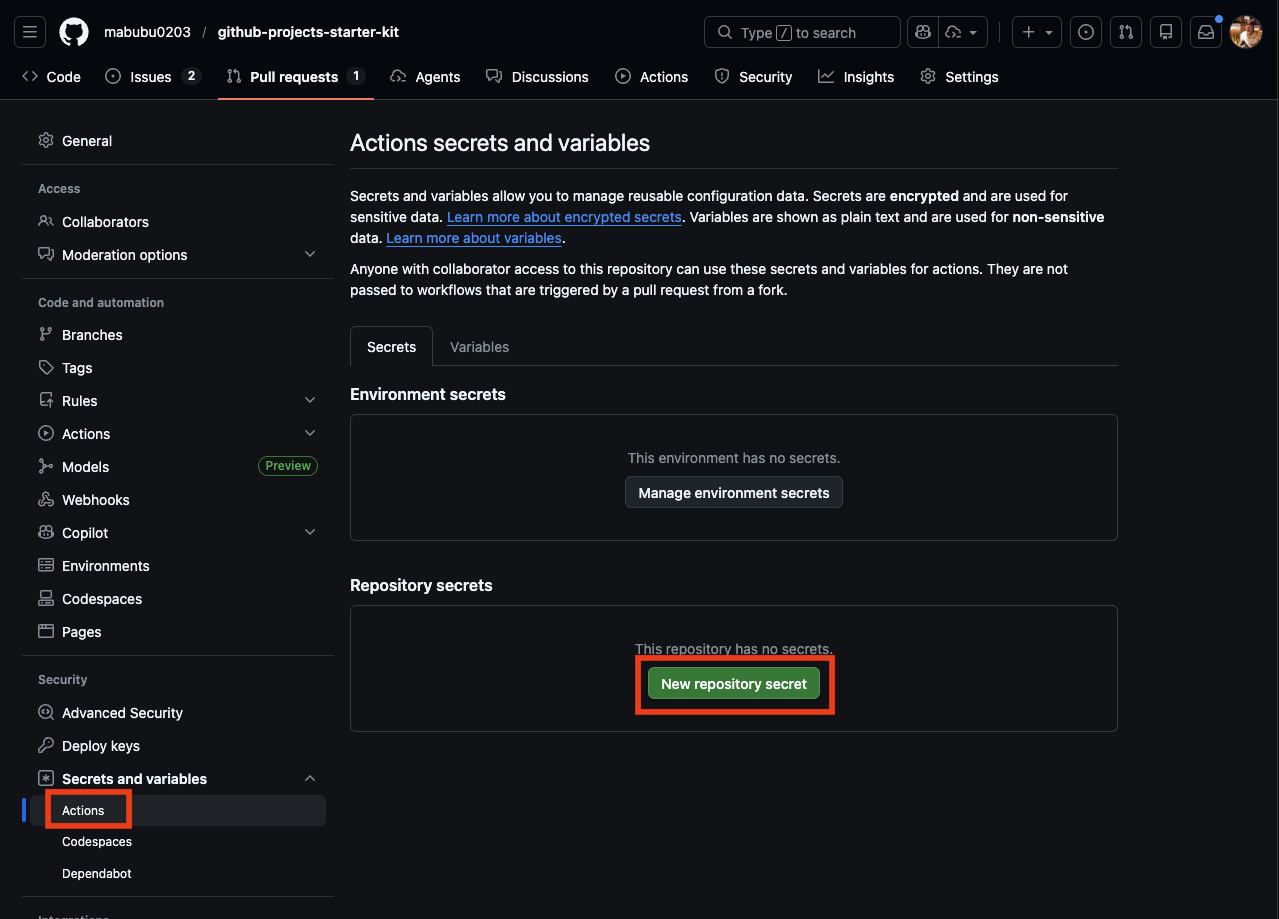This screenshot has height=919, width=1279.
Task: Open the pull requests icon in the header
Action: tap(1126, 32)
